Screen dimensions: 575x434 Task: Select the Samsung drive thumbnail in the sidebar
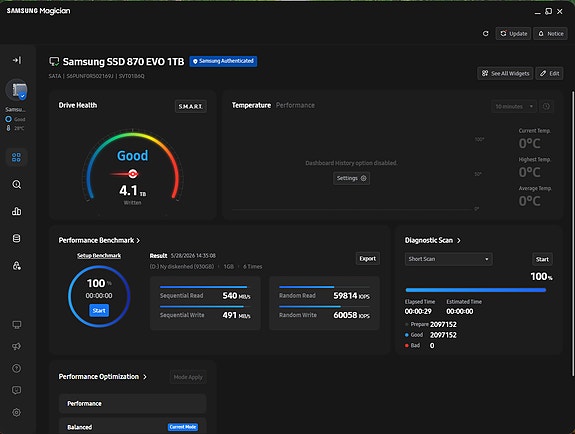(17, 90)
